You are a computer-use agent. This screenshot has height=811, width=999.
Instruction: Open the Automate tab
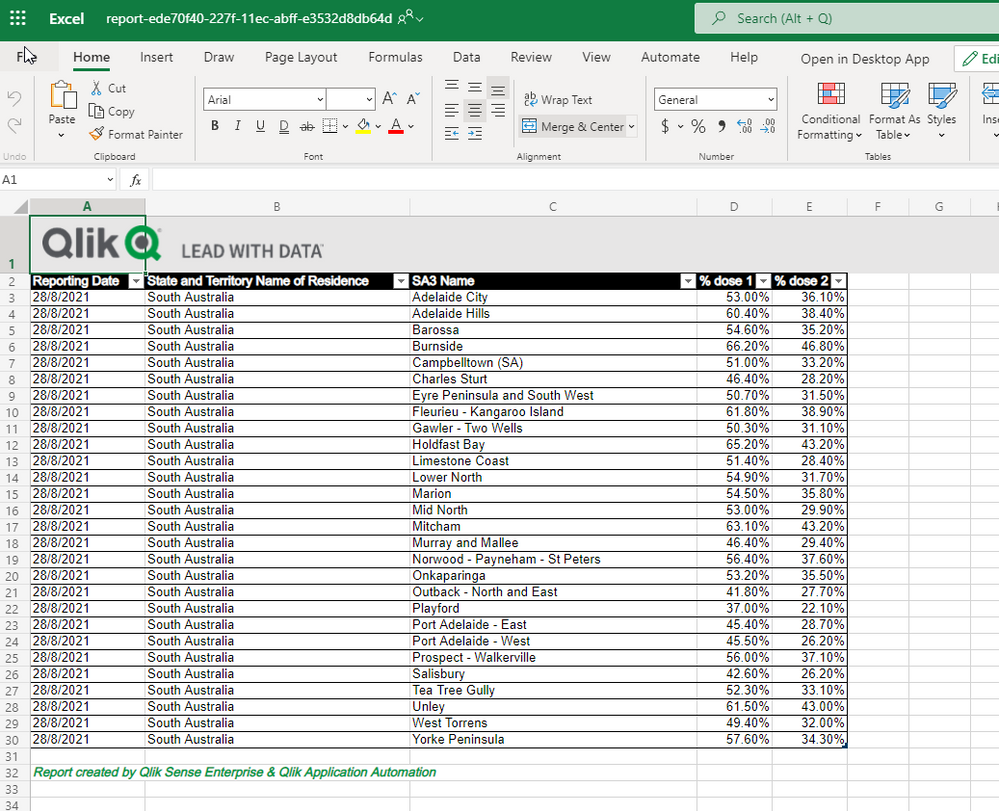click(670, 57)
